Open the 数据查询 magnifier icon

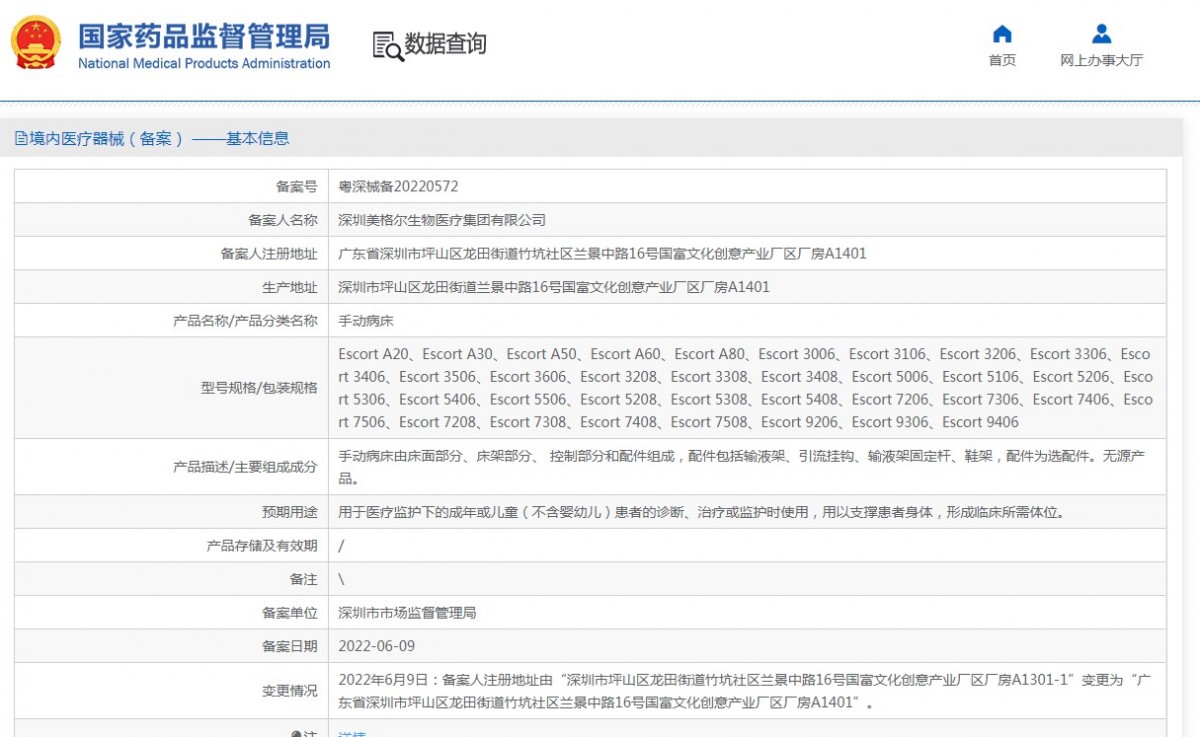coord(387,46)
